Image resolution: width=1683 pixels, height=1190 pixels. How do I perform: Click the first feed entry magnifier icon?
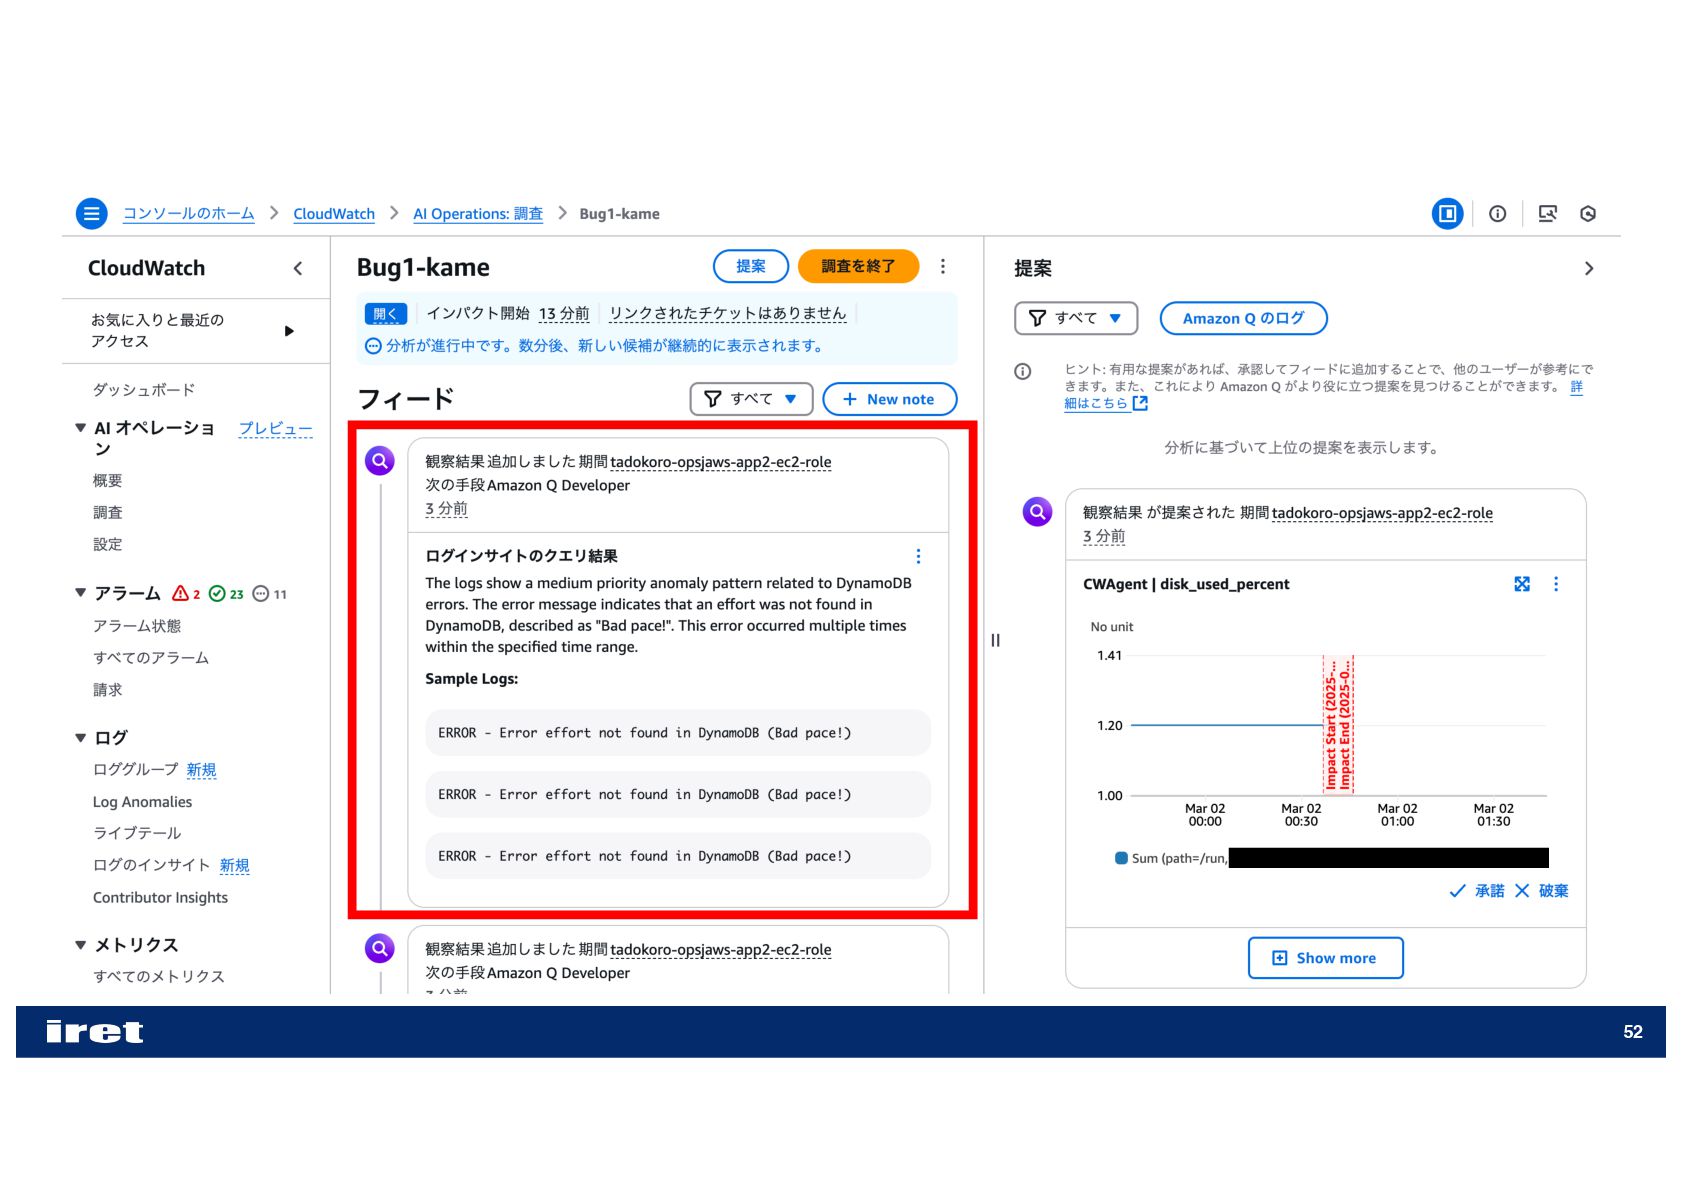point(380,461)
